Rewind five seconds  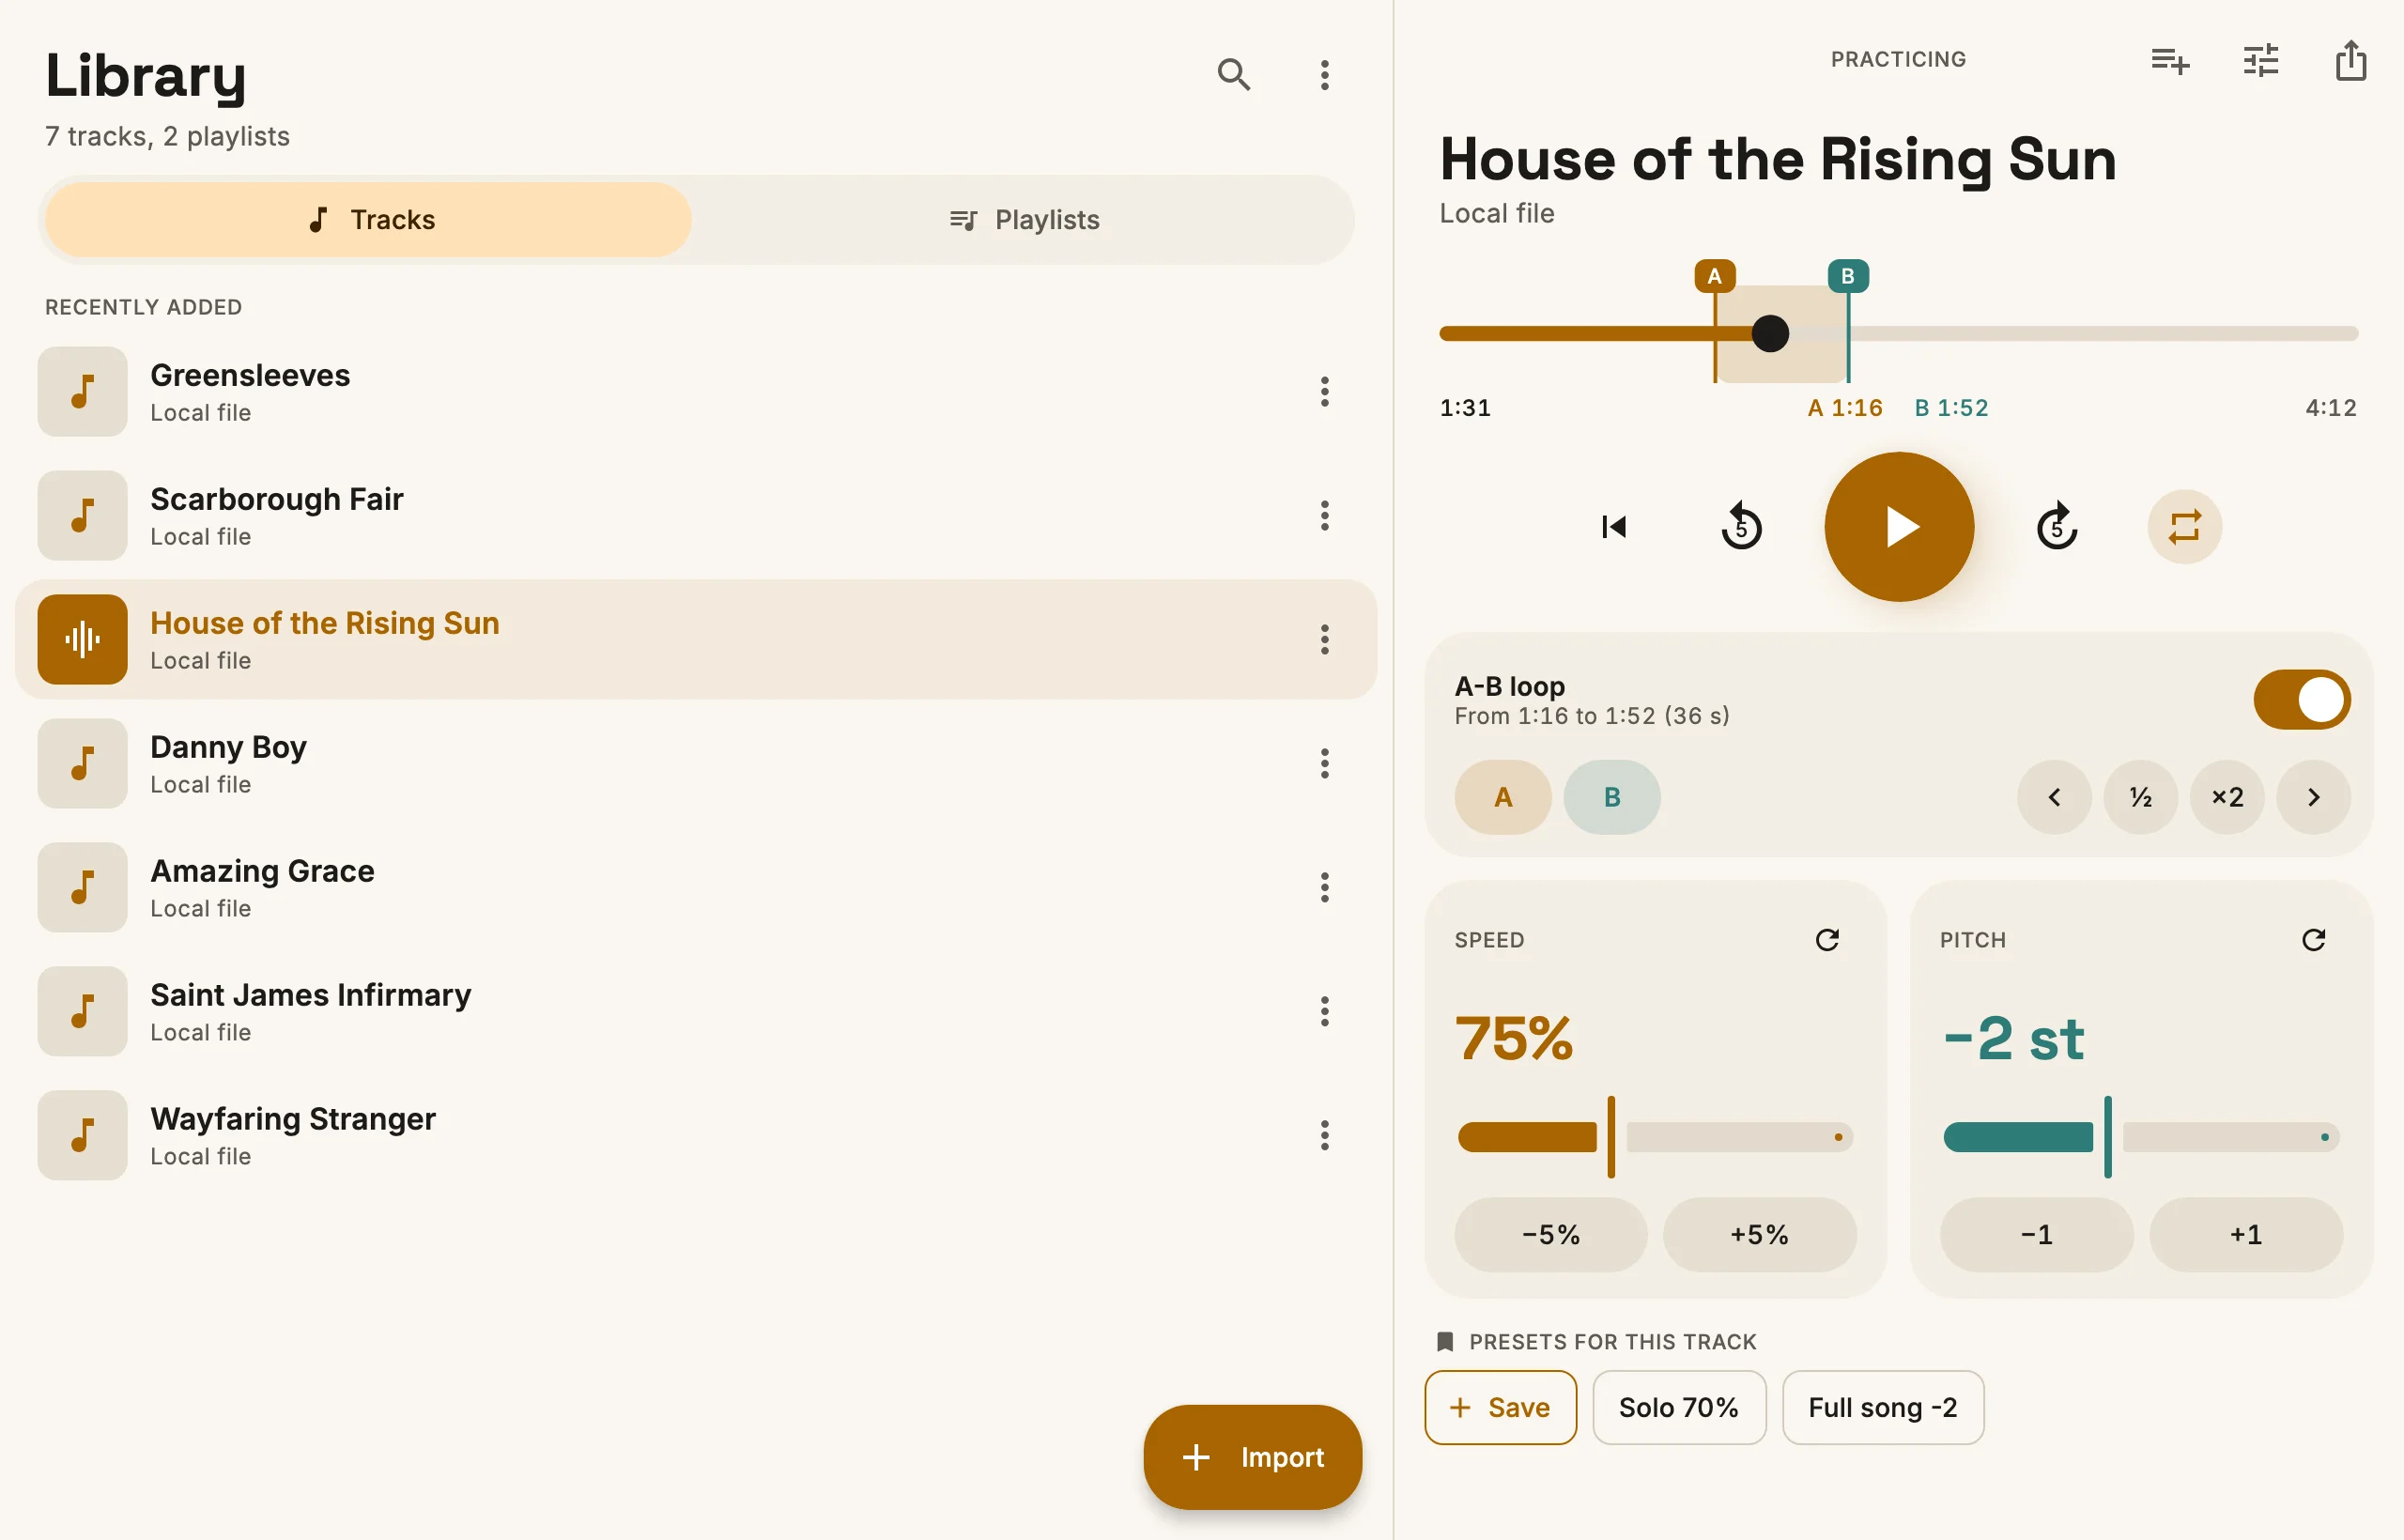[1741, 527]
